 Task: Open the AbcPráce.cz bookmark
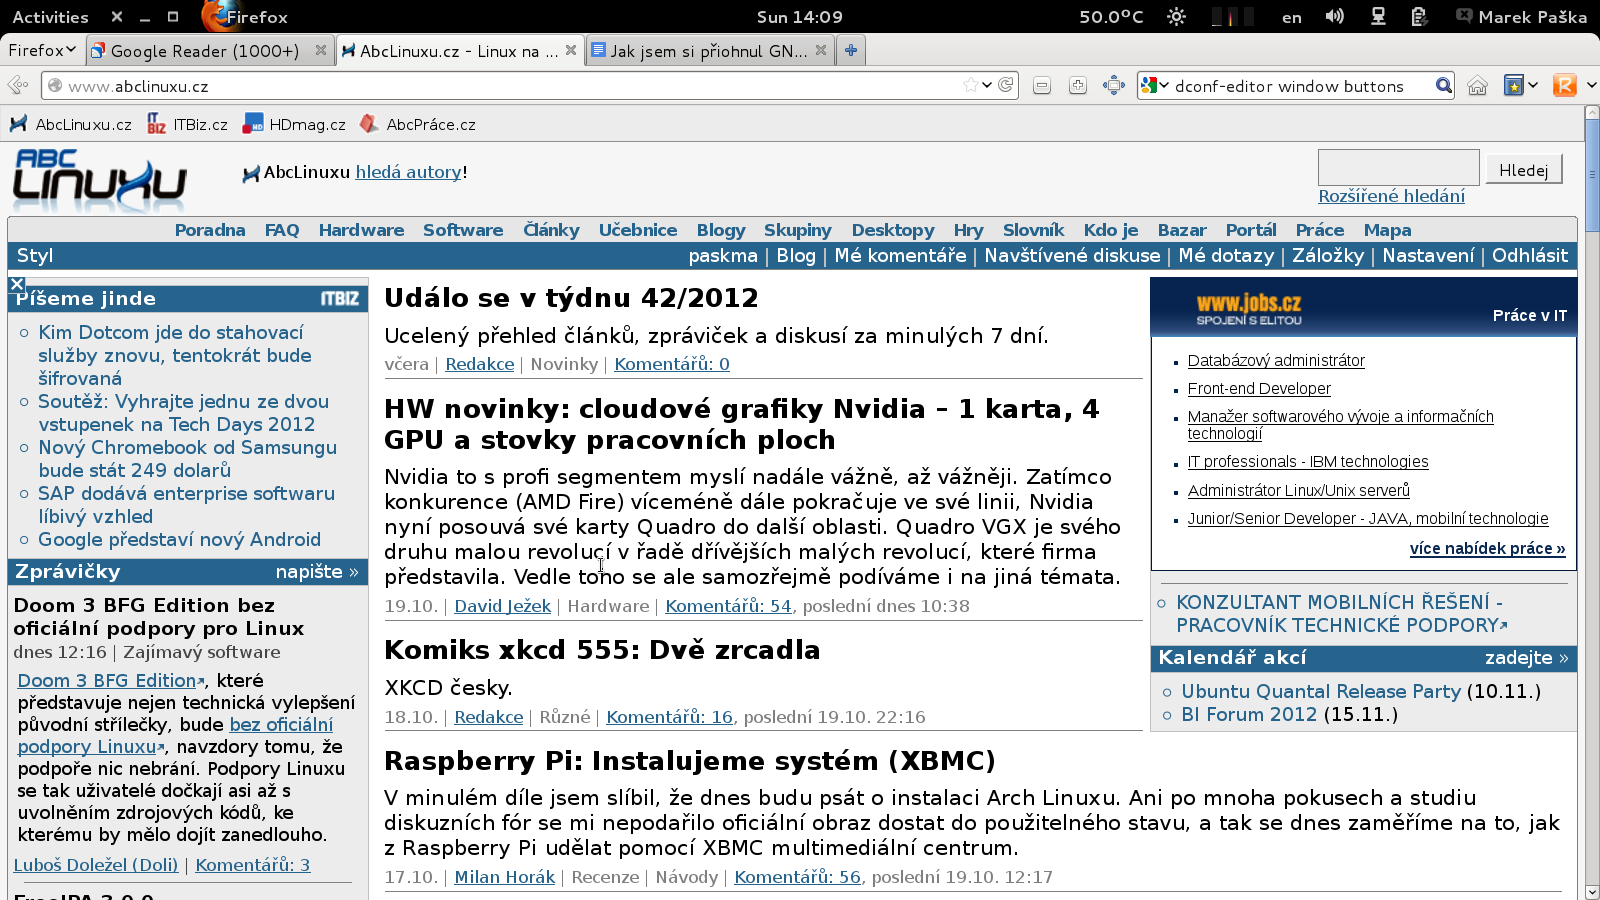[418, 124]
